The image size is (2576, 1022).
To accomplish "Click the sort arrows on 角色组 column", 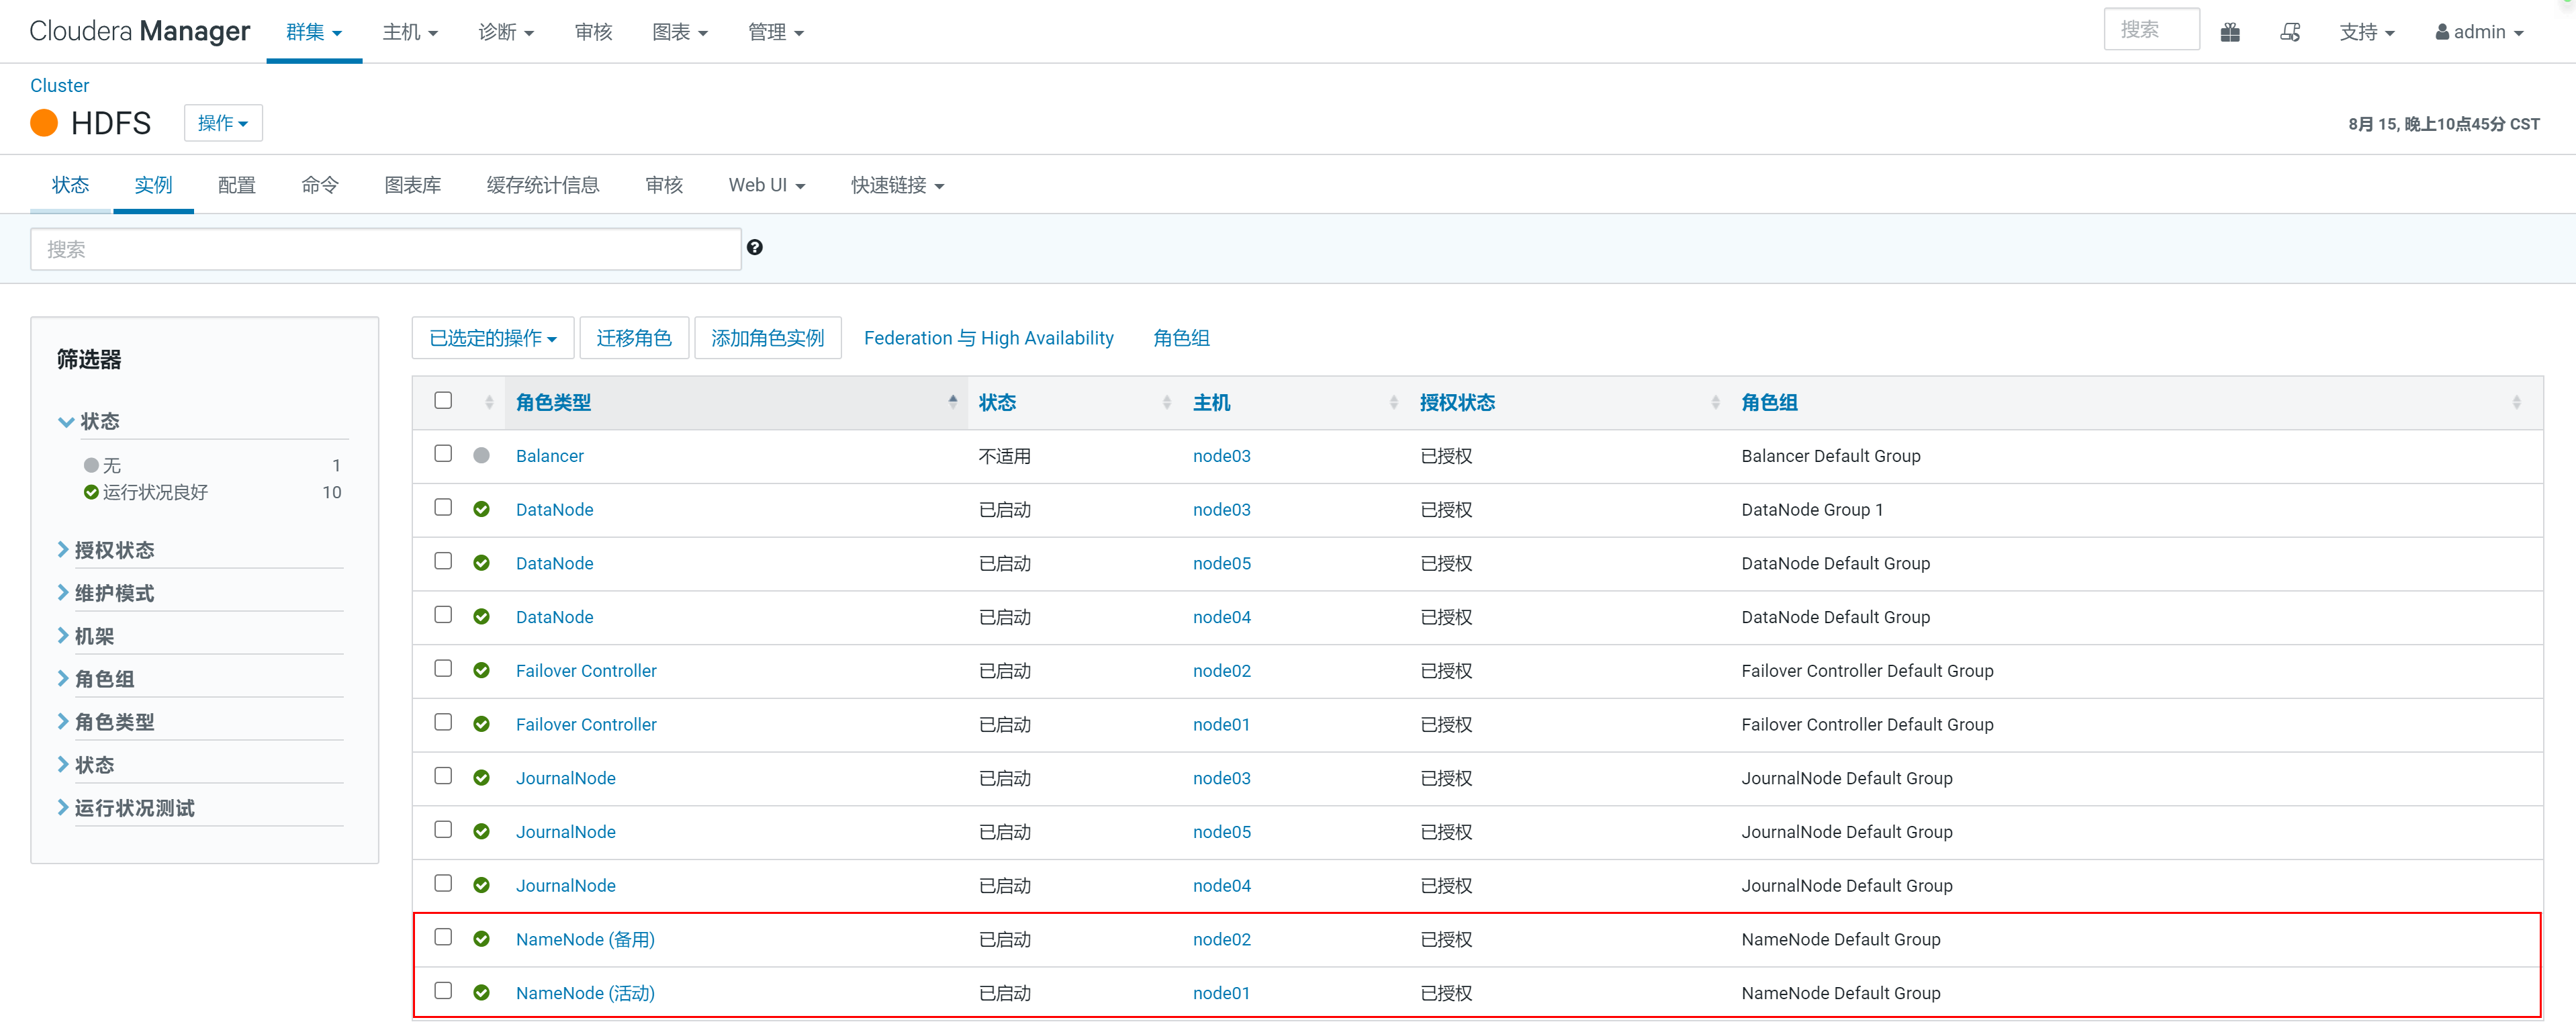I will point(2516,402).
